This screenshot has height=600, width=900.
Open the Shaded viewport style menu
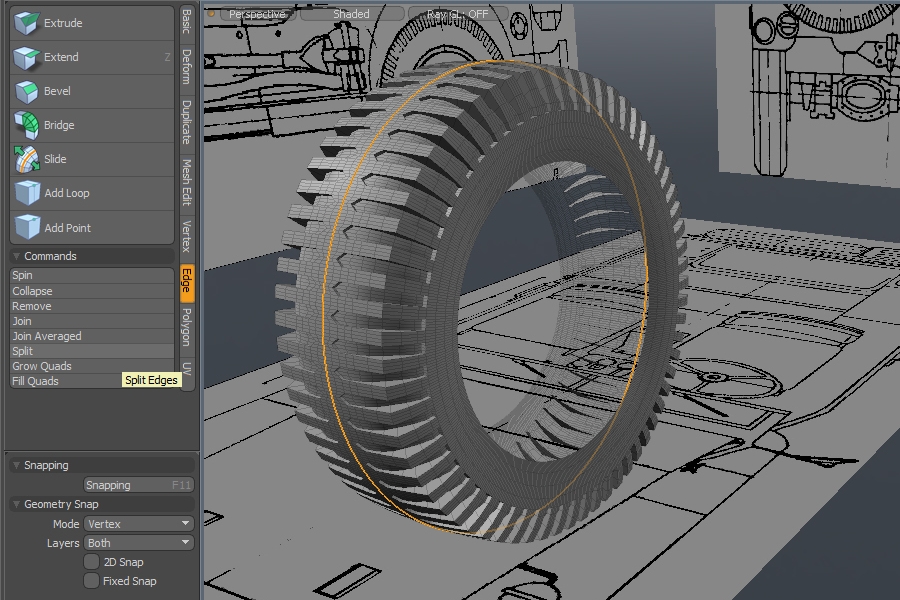pos(351,14)
